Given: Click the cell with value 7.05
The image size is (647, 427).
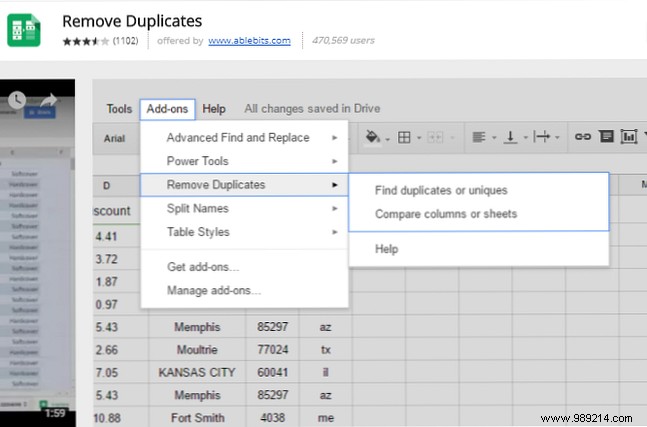Looking at the screenshot, I should pyautogui.click(x=120, y=373).
